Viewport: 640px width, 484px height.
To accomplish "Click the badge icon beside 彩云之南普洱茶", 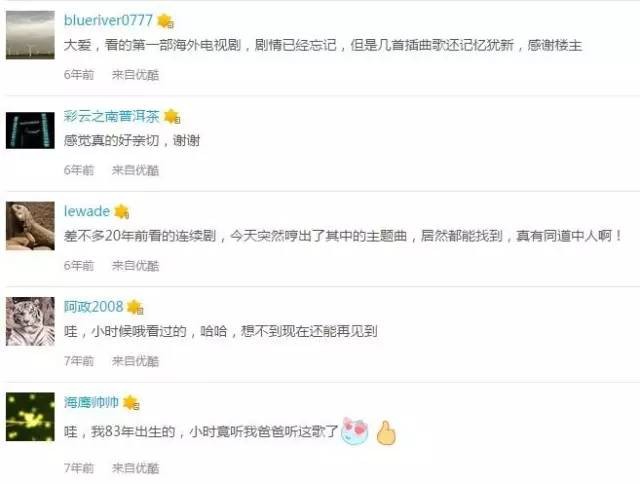I will [x=172, y=117].
